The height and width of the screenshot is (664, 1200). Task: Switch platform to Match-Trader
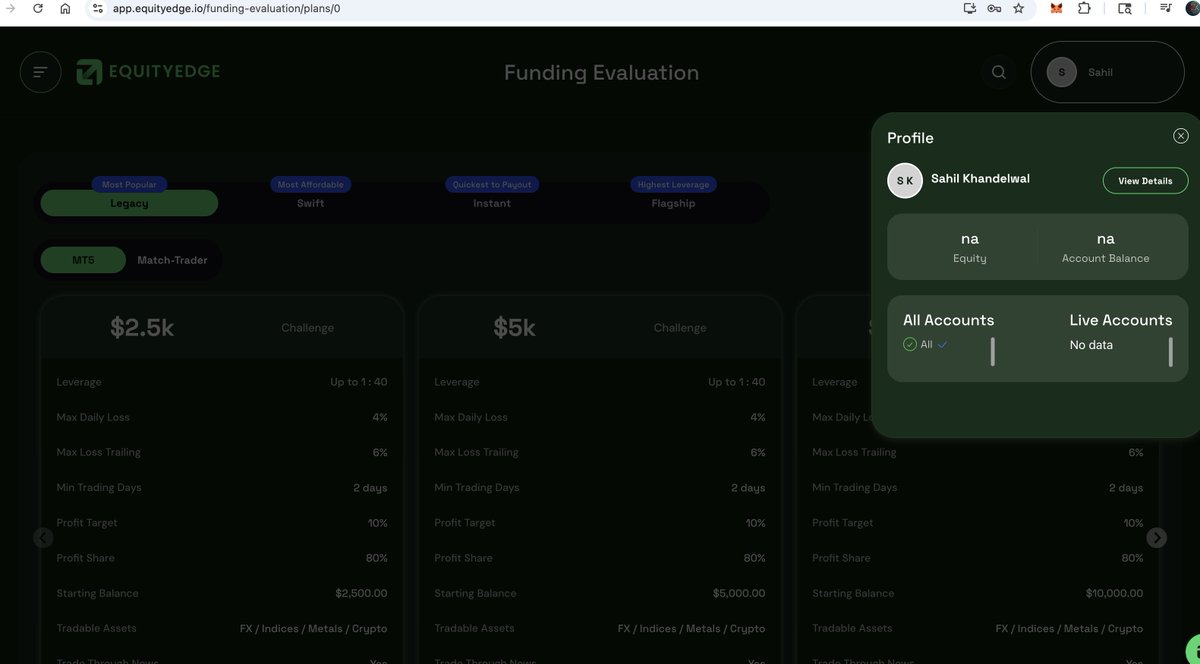coord(172,260)
